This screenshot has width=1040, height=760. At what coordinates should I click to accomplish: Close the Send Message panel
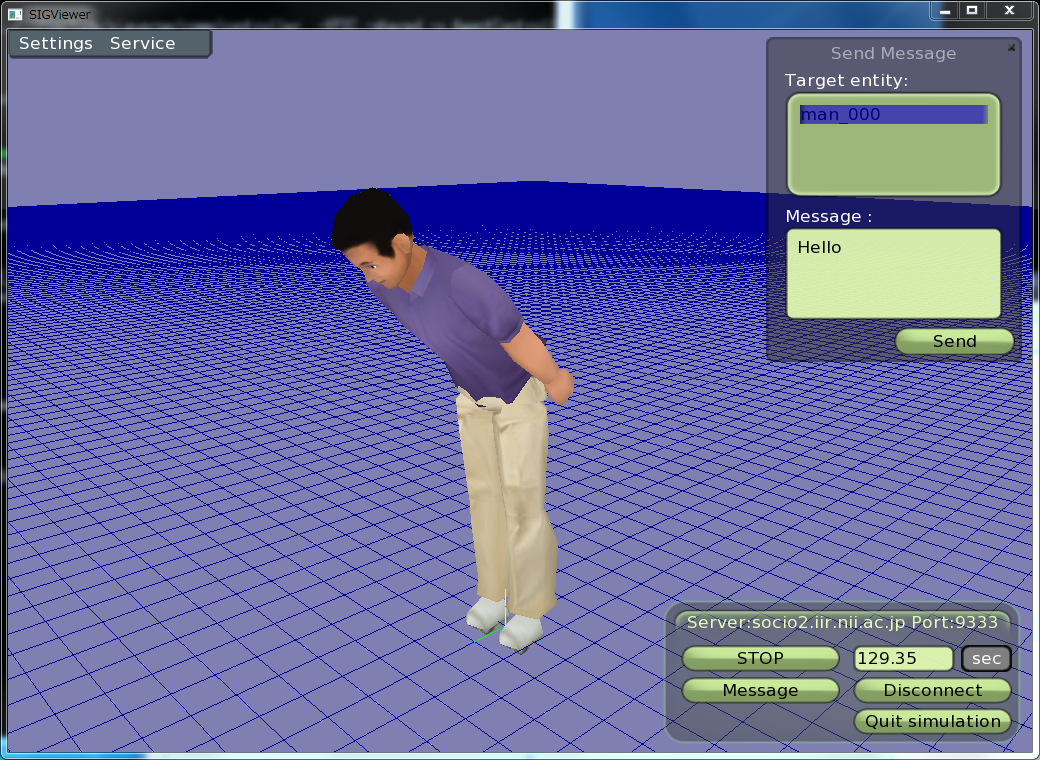pos(1012,46)
